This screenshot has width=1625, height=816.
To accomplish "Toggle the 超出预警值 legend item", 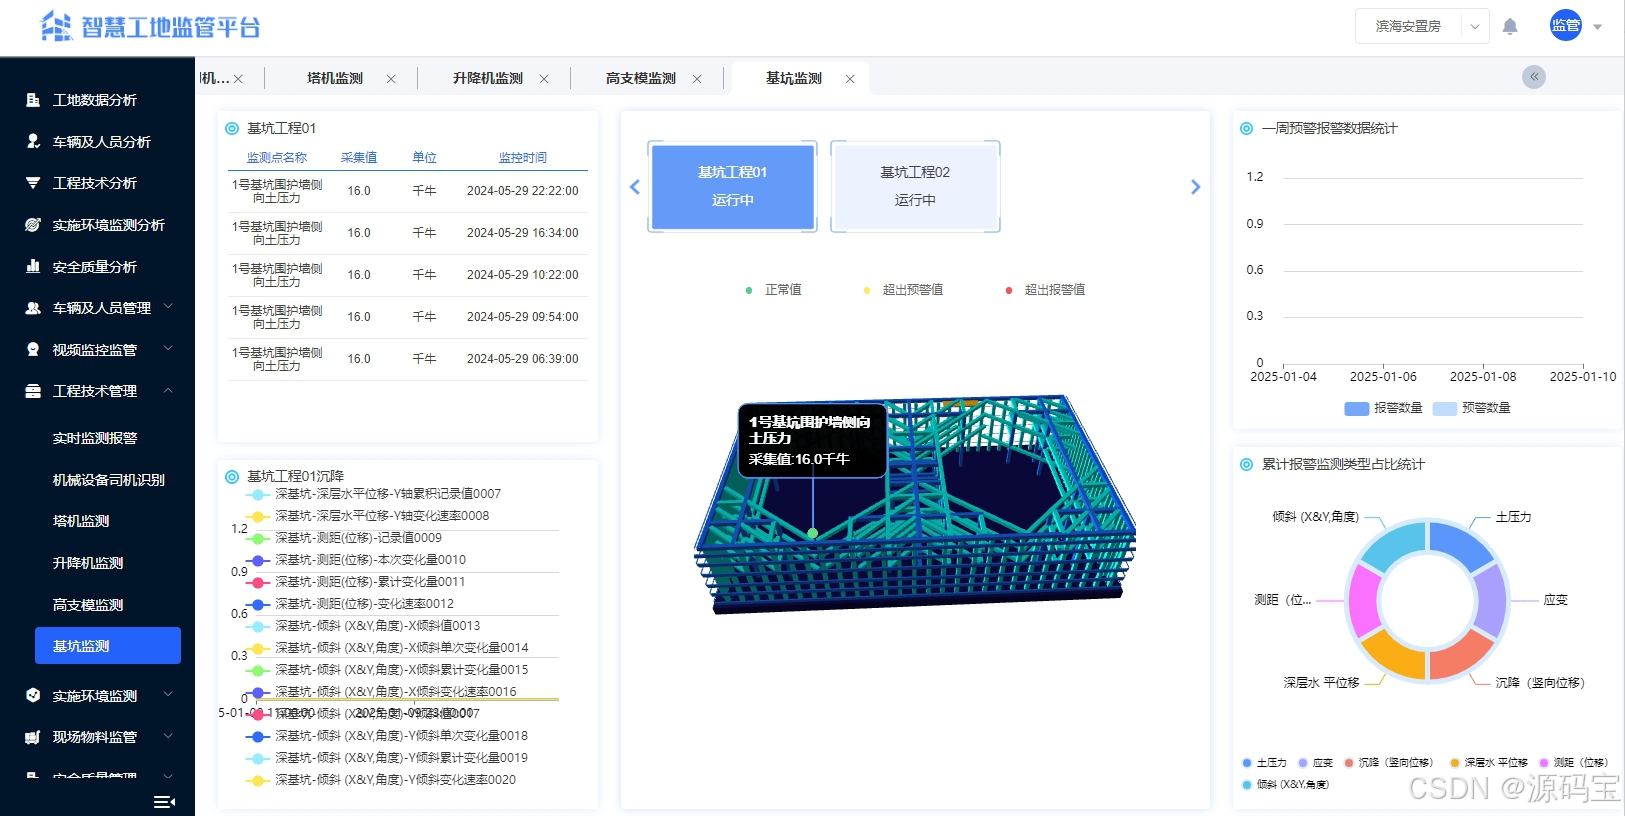I will coord(903,290).
